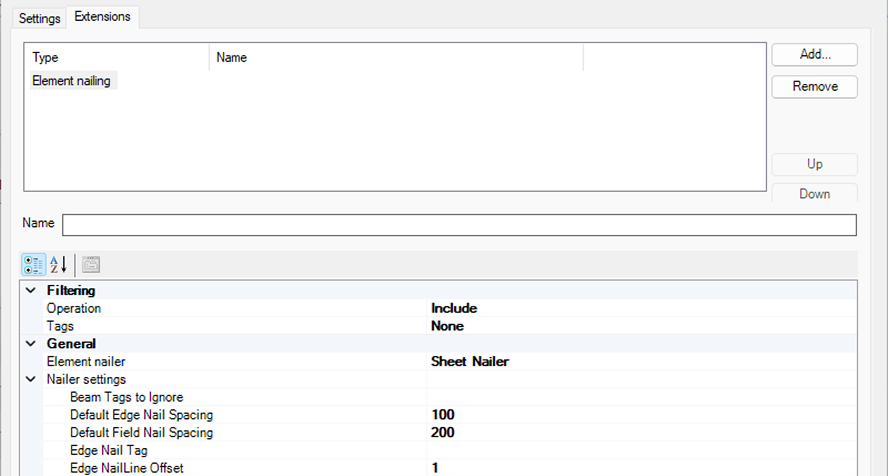
Task: Open the Property Pages icon
Action: pyautogui.click(x=91, y=264)
